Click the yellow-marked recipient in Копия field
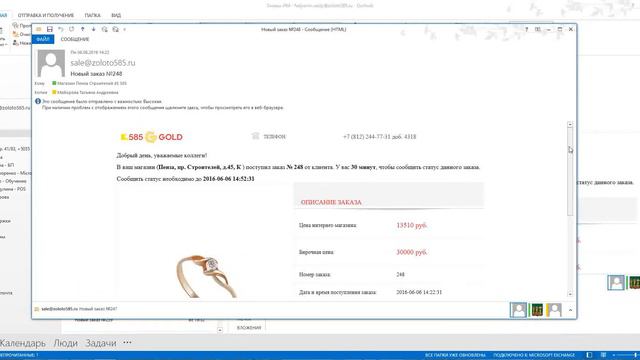The height and width of the screenshot is (360, 640). [85, 92]
